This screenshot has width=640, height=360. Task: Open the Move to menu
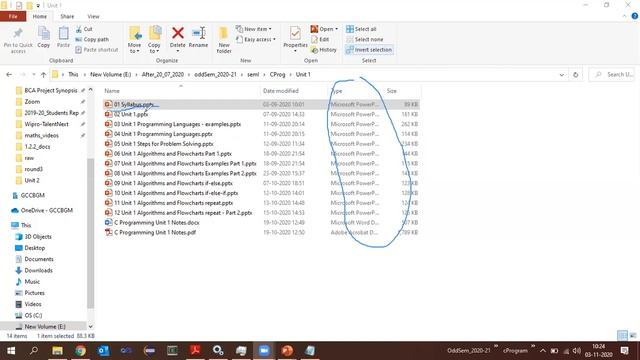pyautogui.click(x=135, y=40)
